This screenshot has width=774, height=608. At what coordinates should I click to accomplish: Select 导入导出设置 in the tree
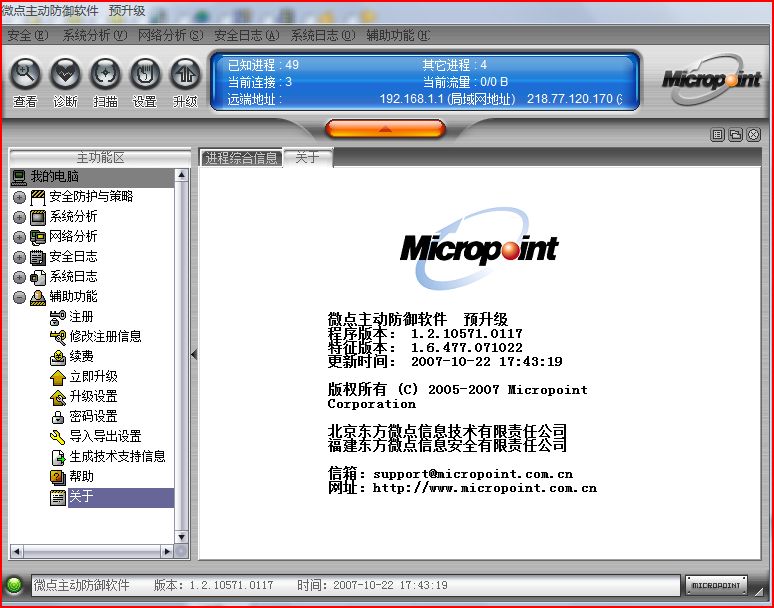(105, 436)
